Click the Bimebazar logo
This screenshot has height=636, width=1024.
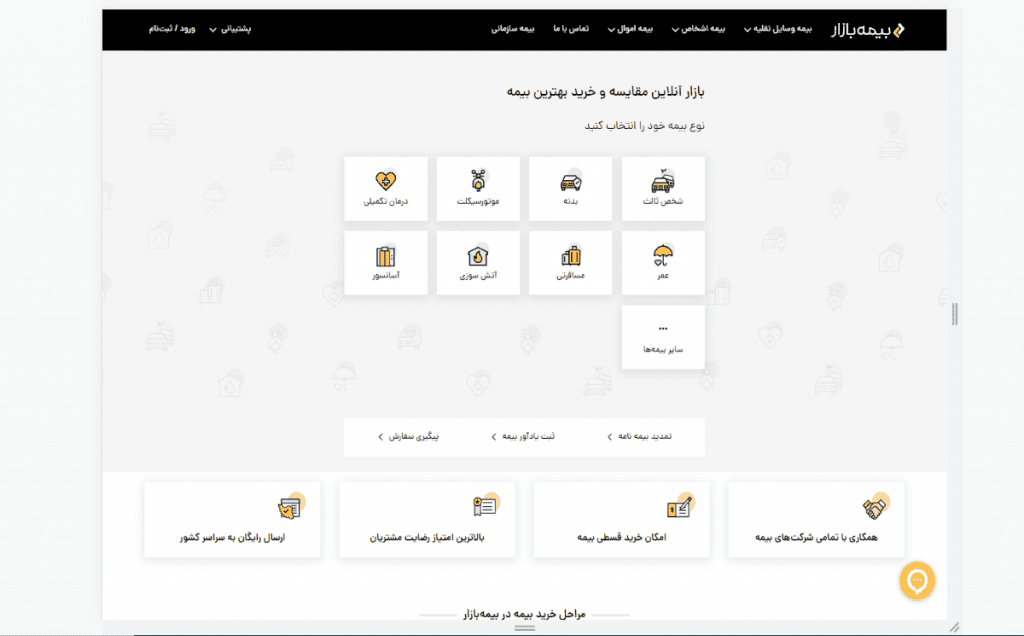pos(867,30)
